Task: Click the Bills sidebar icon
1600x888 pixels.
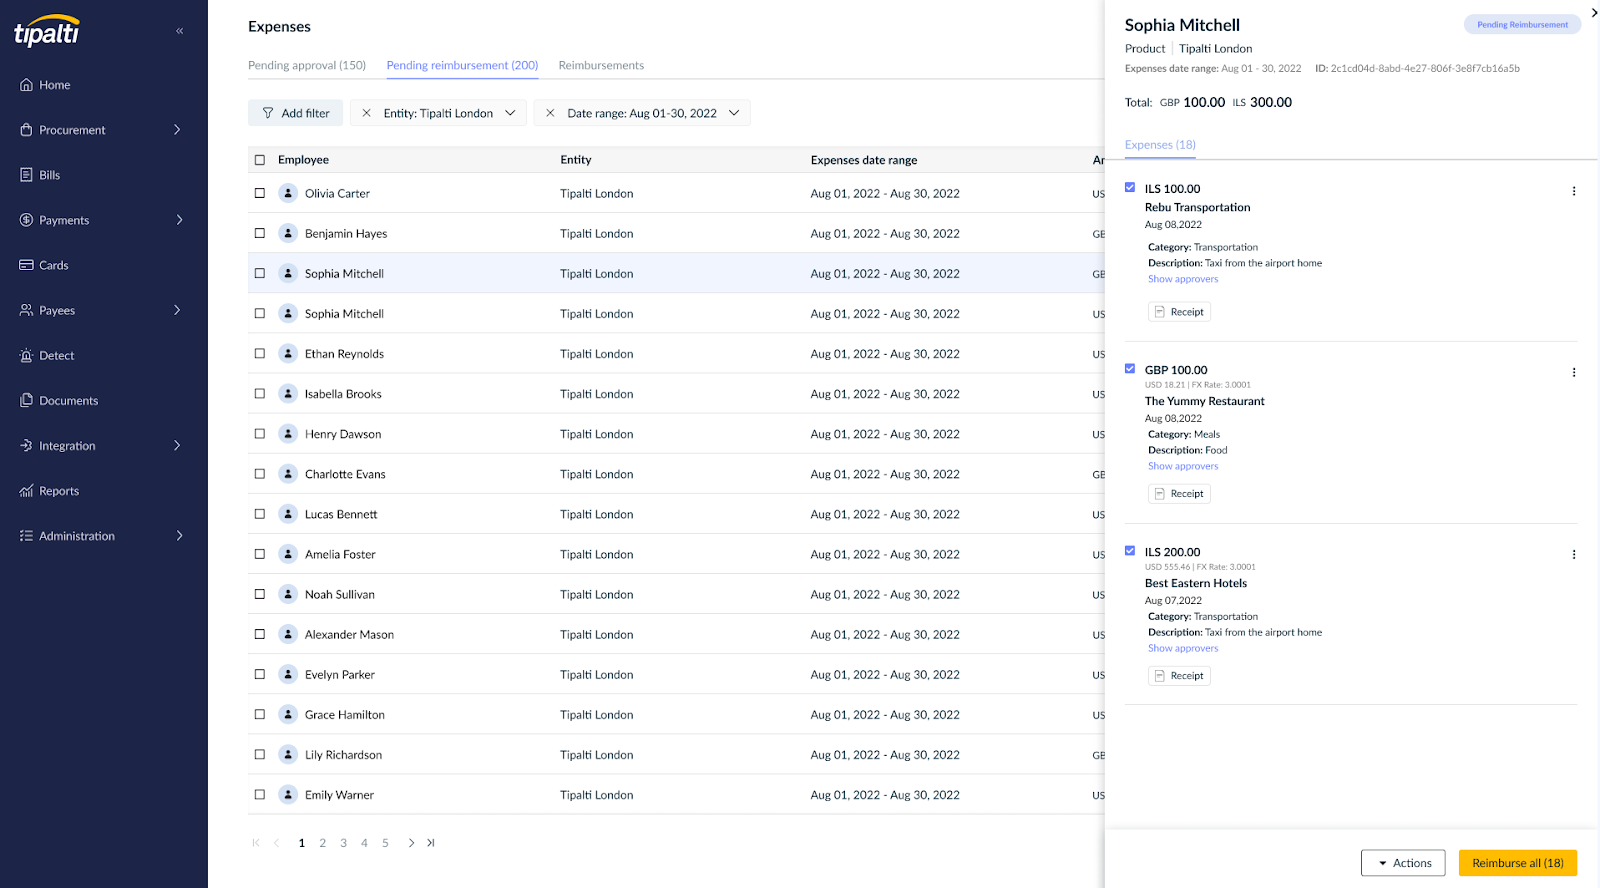Action: [x=27, y=175]
